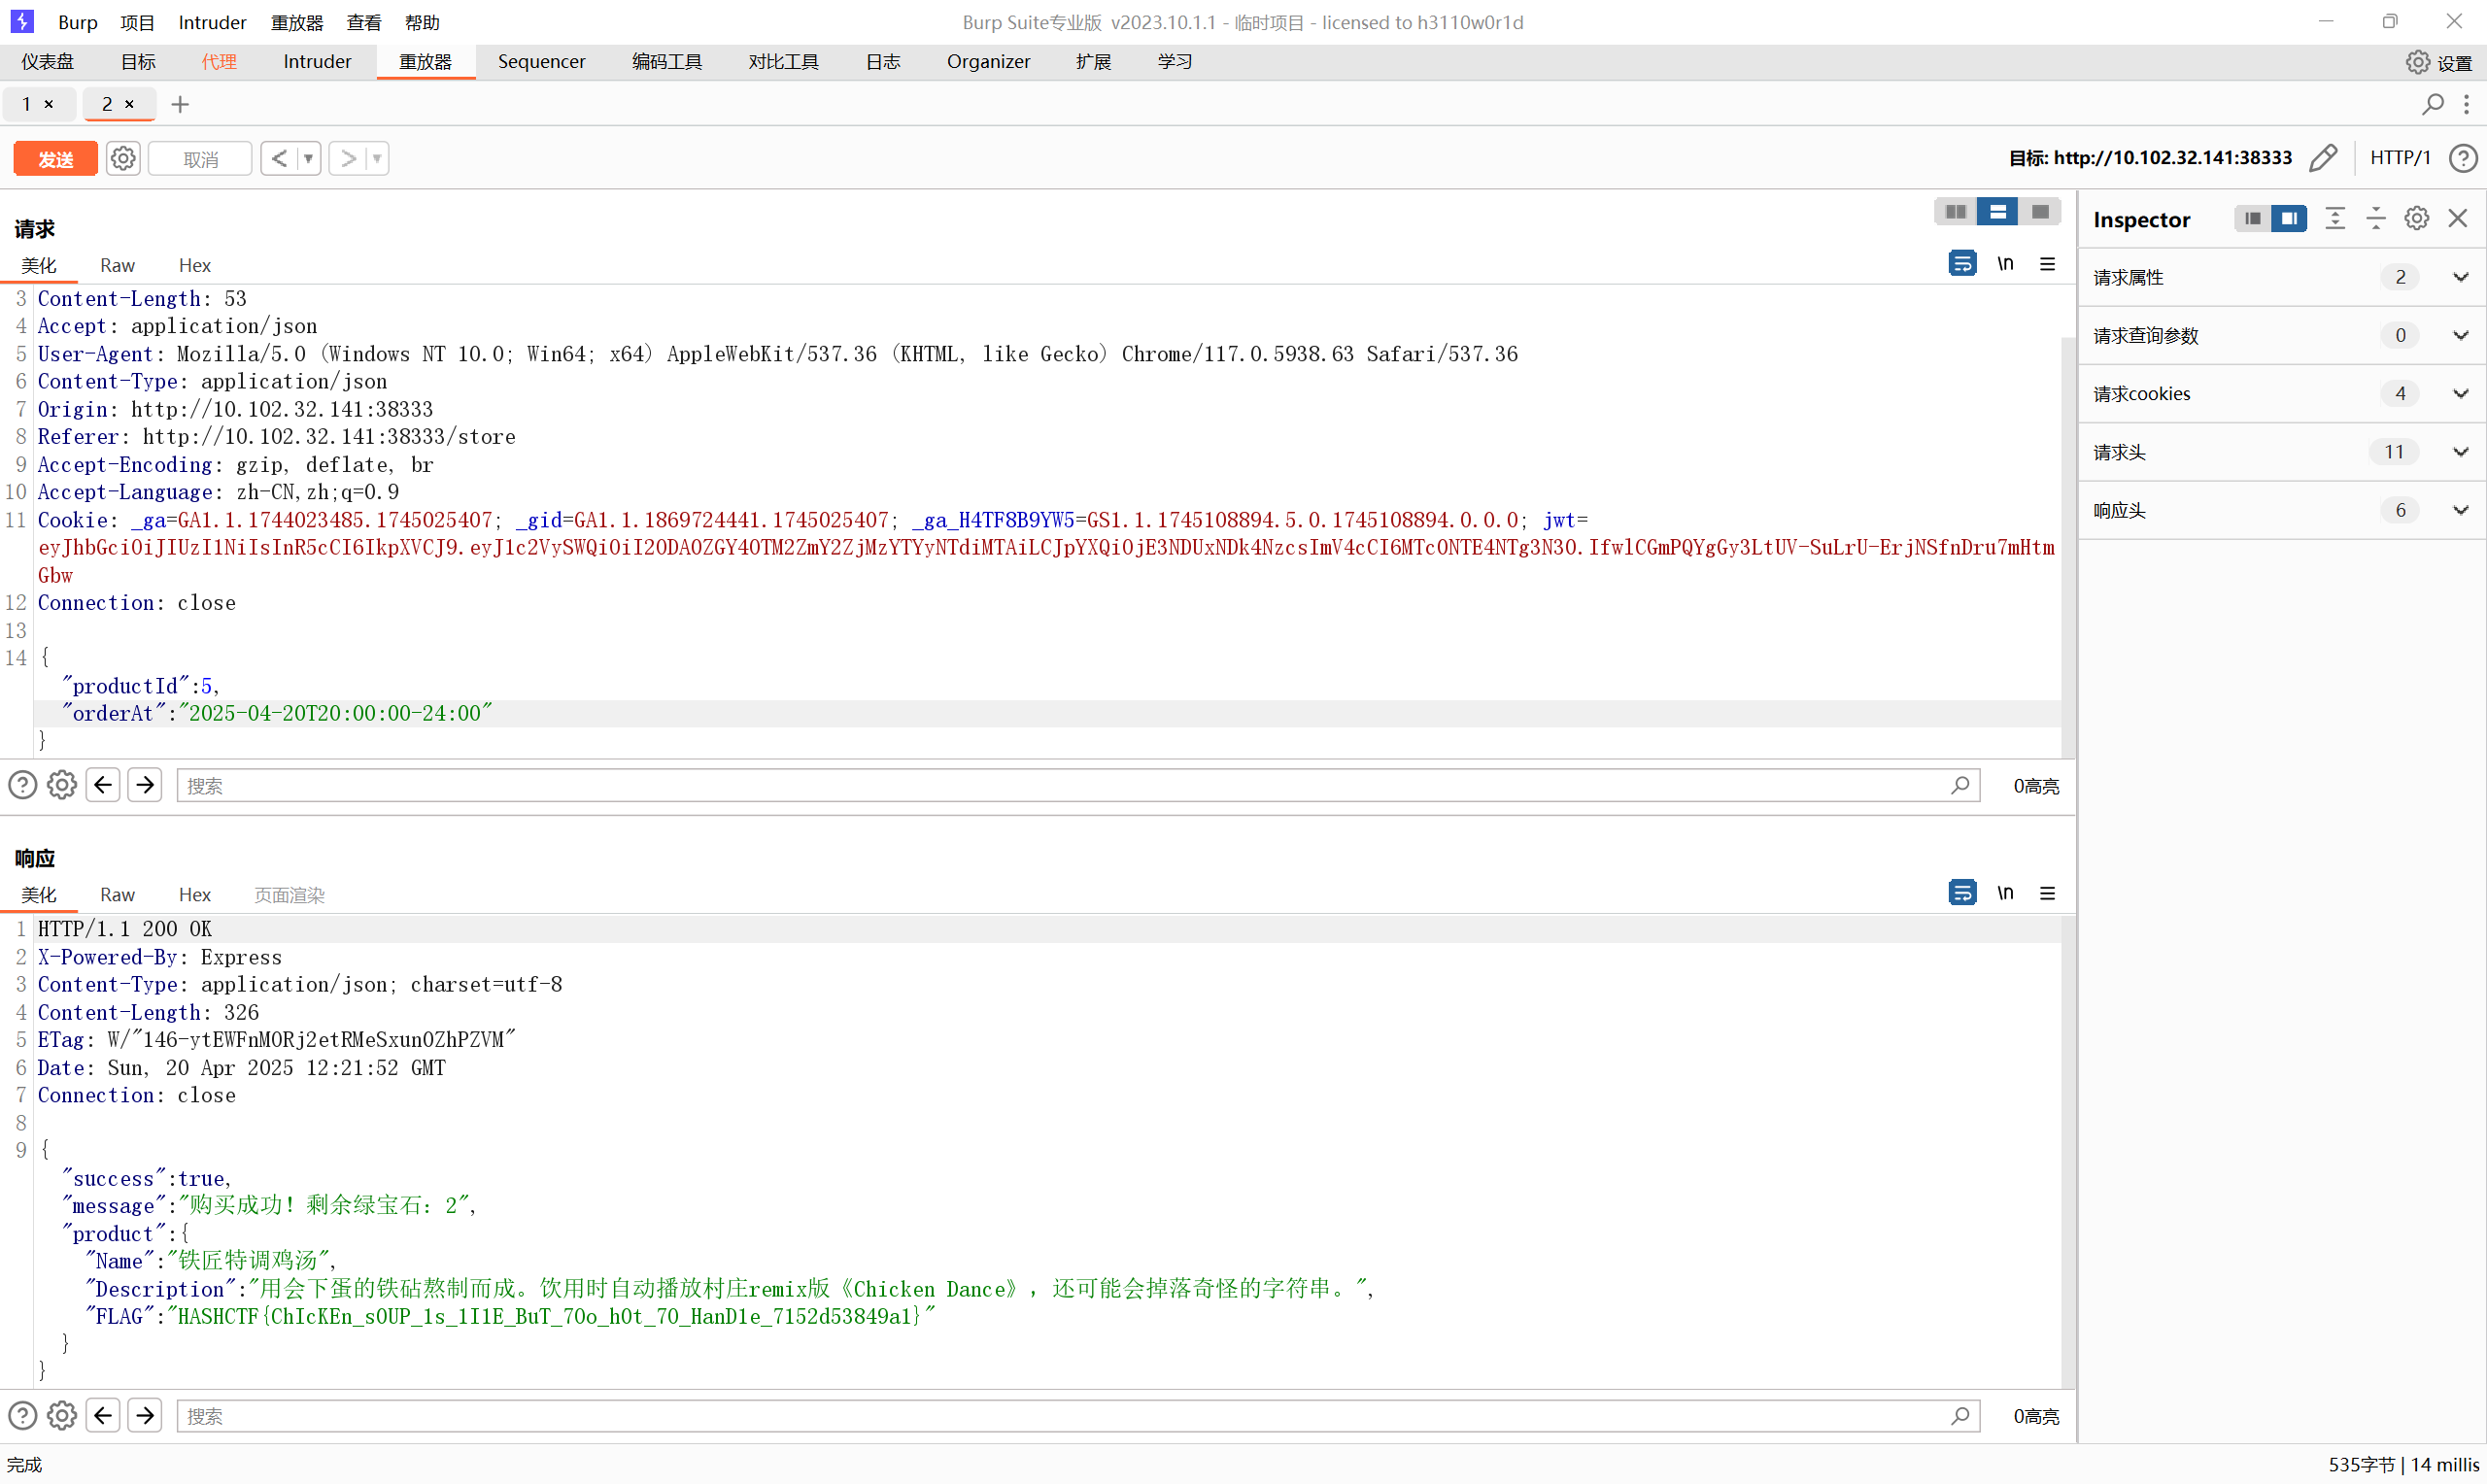Open Repeater send settings gear icon
Image resolution: width=2487 pixels, height=1484 pixels.
pyautogui.click(x=123, y=158)
